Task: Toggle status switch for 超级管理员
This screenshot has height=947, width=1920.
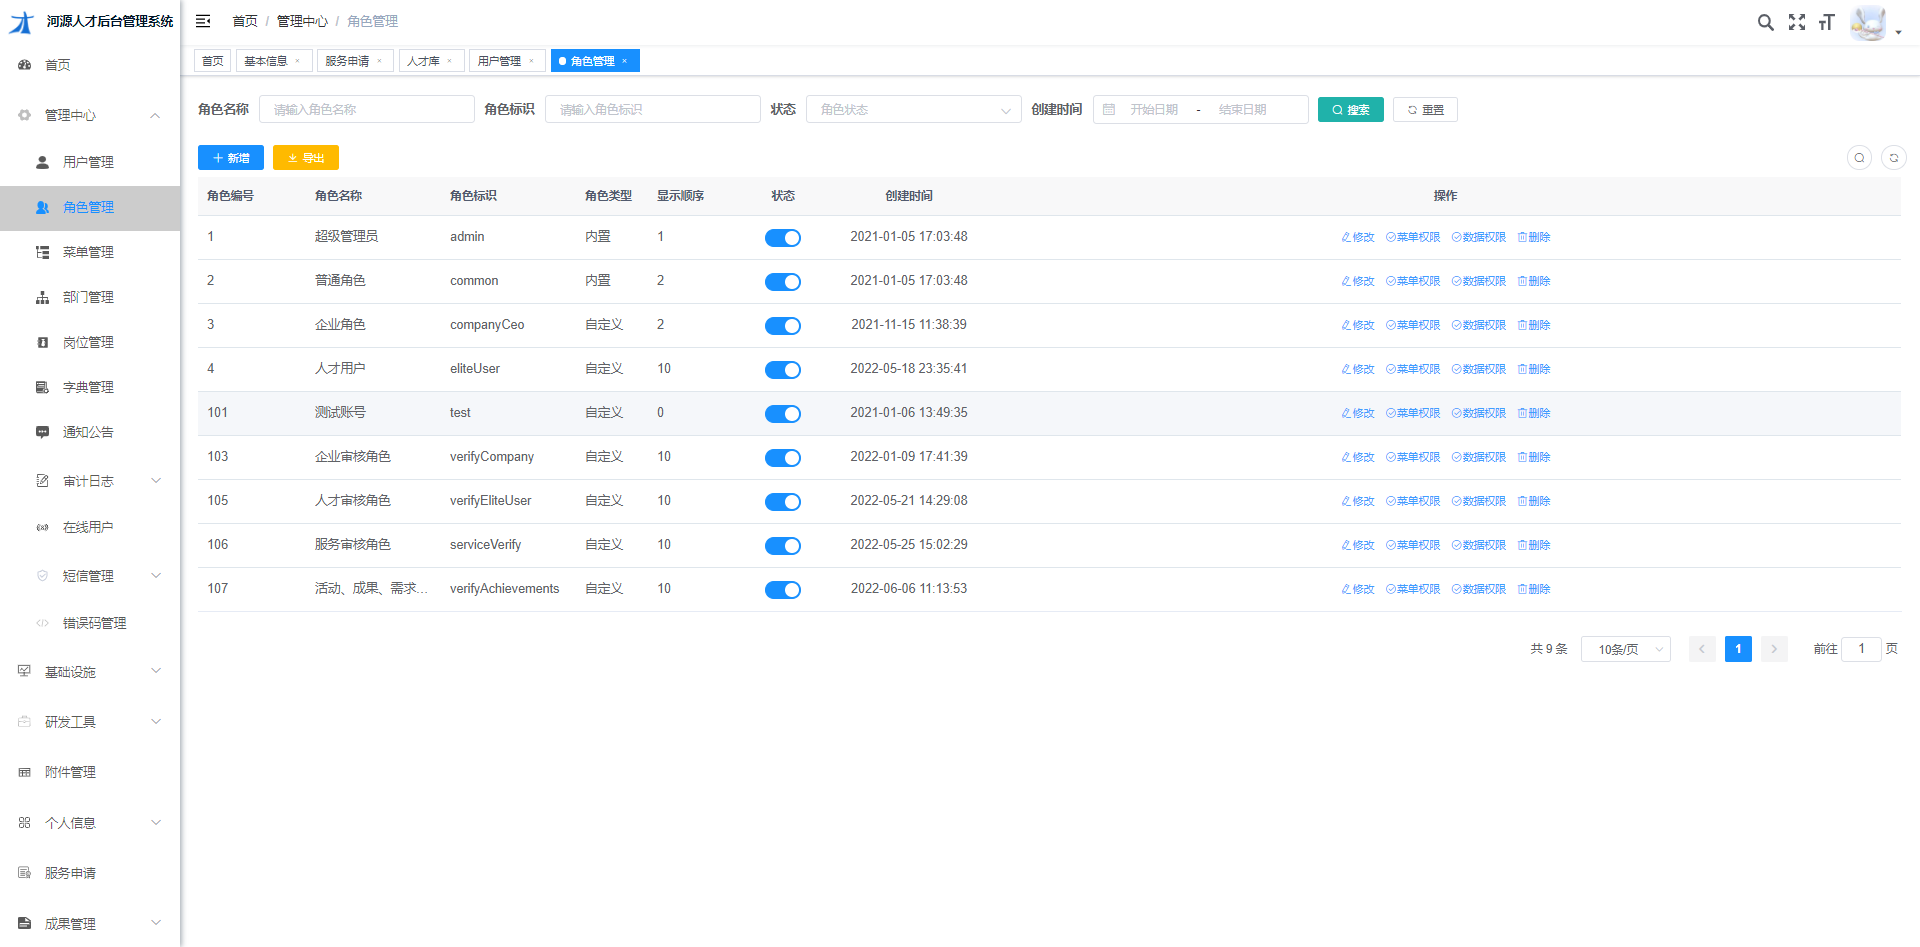Action: (x=783, y=238)
